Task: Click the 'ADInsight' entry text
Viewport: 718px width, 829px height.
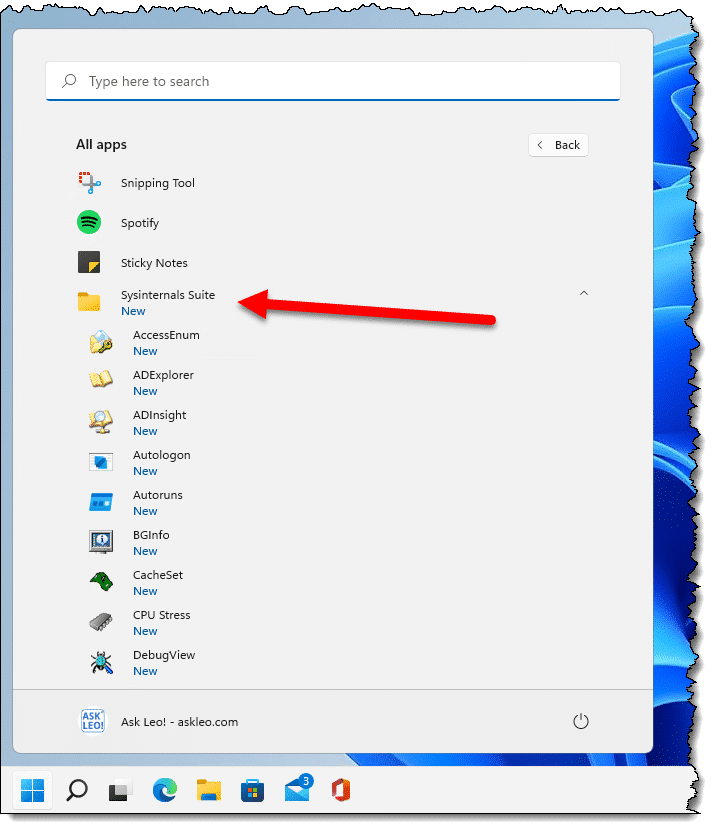Action: (x=159, y=415)
